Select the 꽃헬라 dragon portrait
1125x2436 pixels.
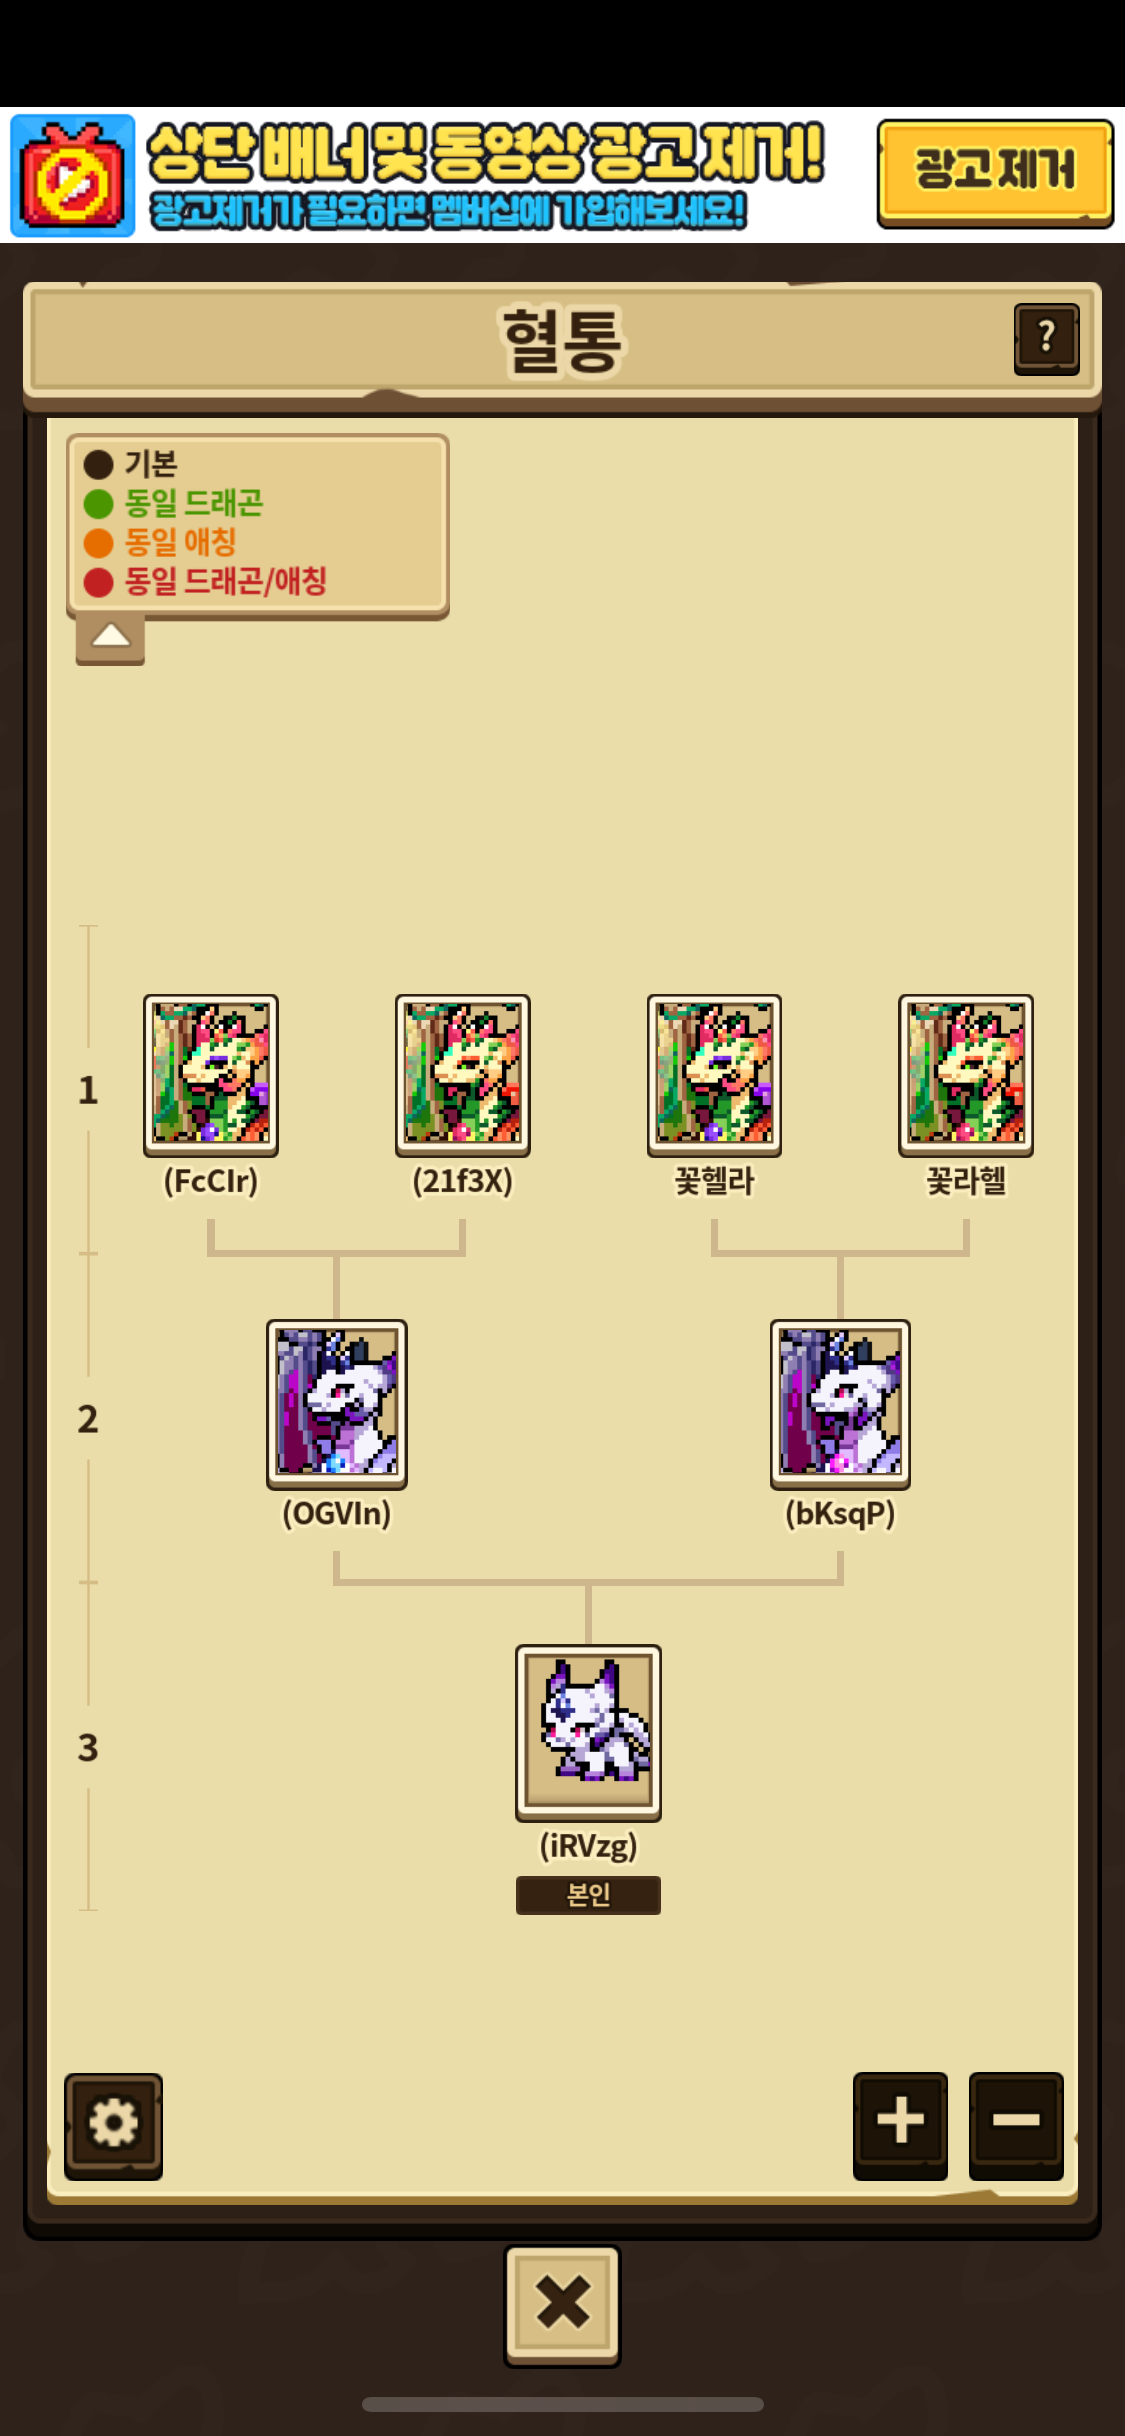coord(714,1075)
